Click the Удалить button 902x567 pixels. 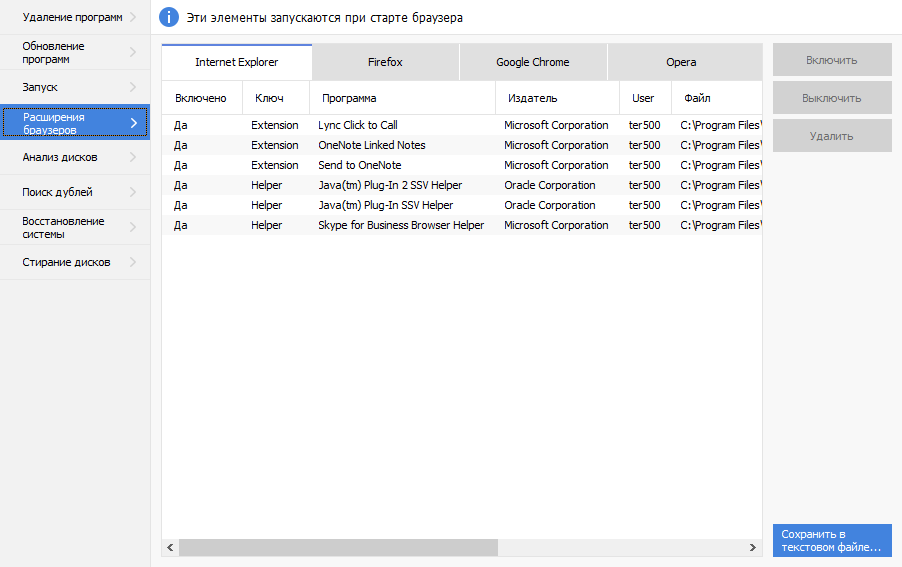tap(832, 136)
